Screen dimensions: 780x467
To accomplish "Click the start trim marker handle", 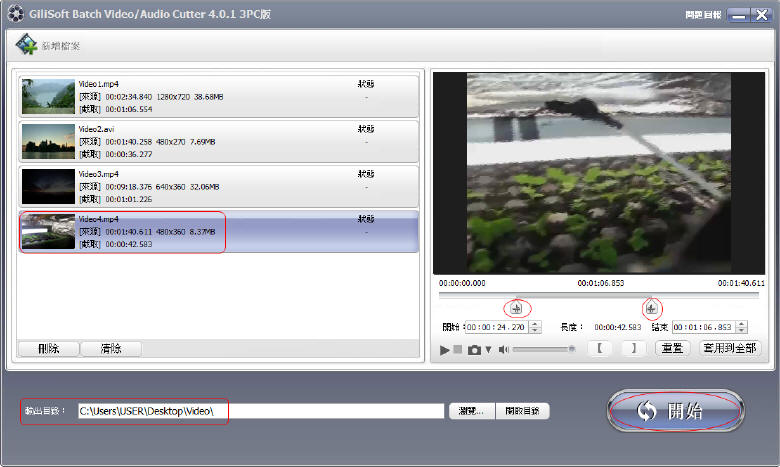I will point(516,308).
